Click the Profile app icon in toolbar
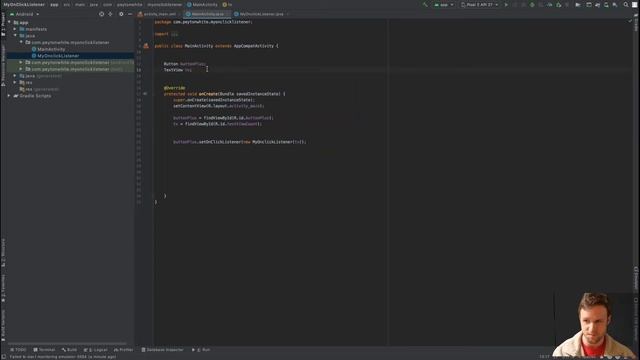This screenshot has height=360, width=640. (550, 4)
